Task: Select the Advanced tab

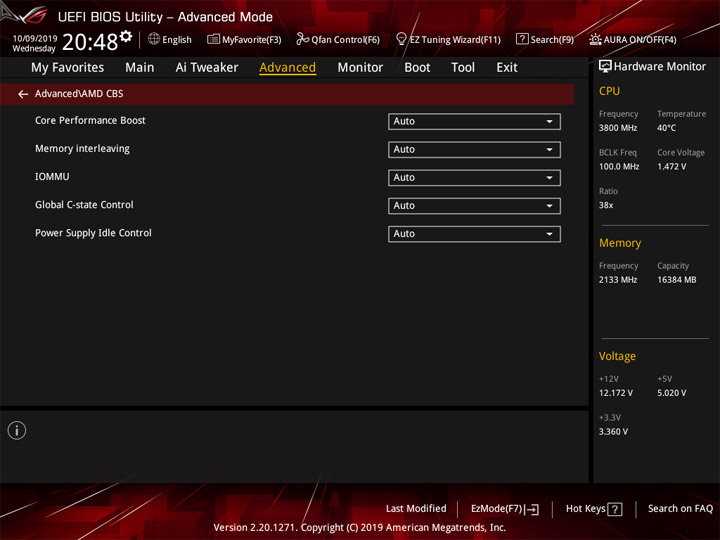Action: coord(287,68)
